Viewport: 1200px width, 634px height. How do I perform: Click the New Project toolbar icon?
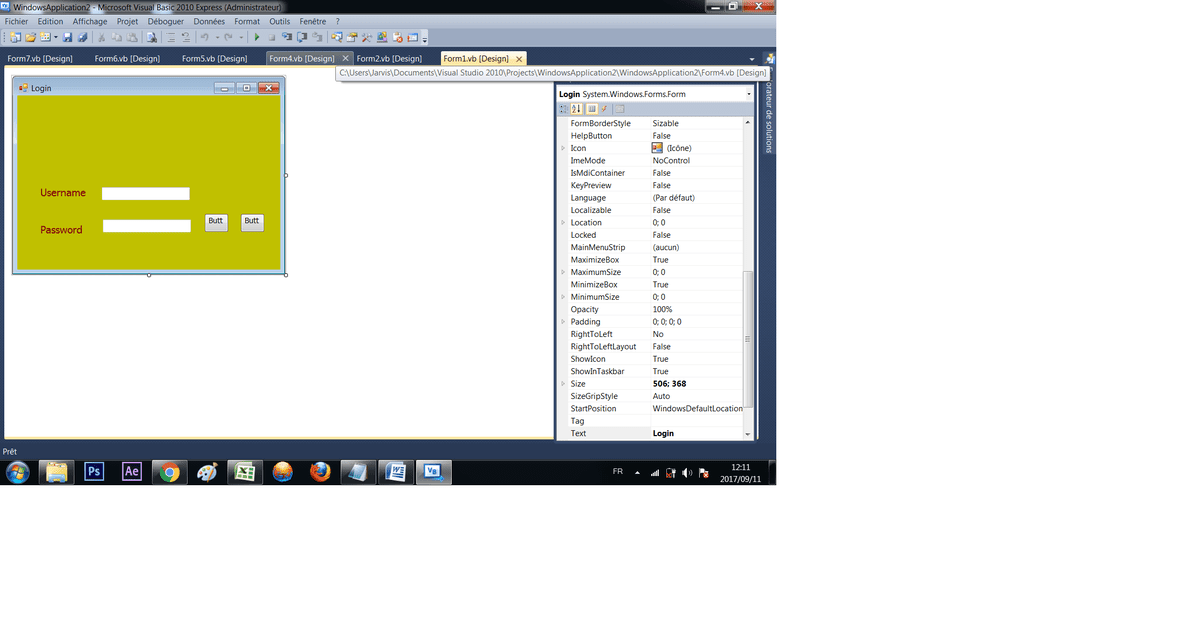point(15,37)
